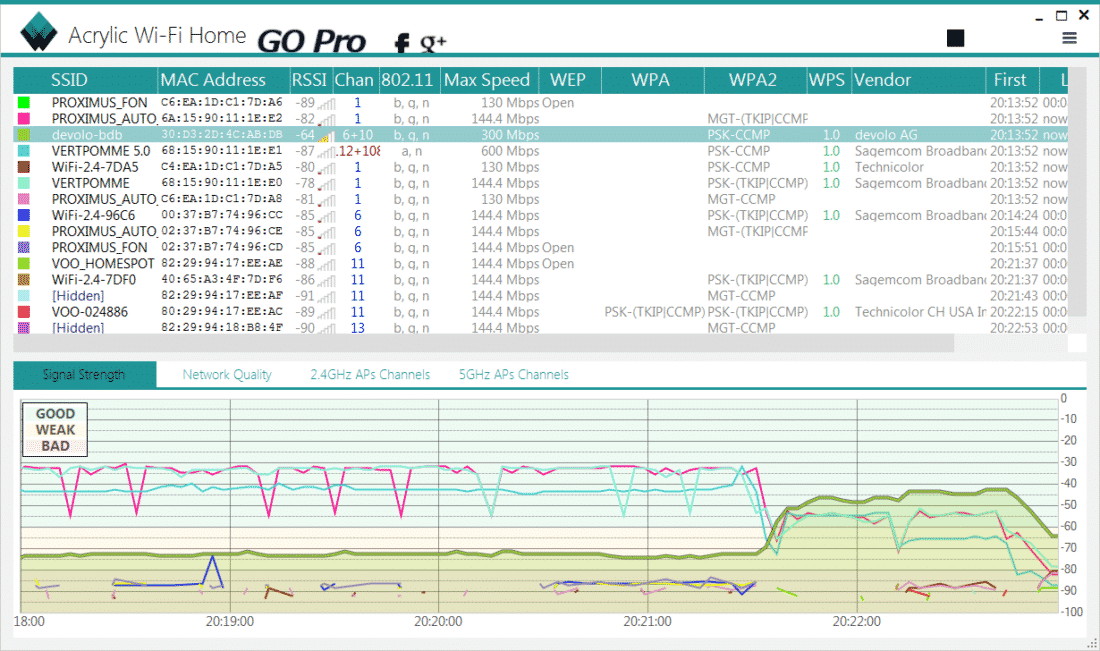Stop scanning with the black square button
Screen dimensions: 1100x651
pos(955,38)
